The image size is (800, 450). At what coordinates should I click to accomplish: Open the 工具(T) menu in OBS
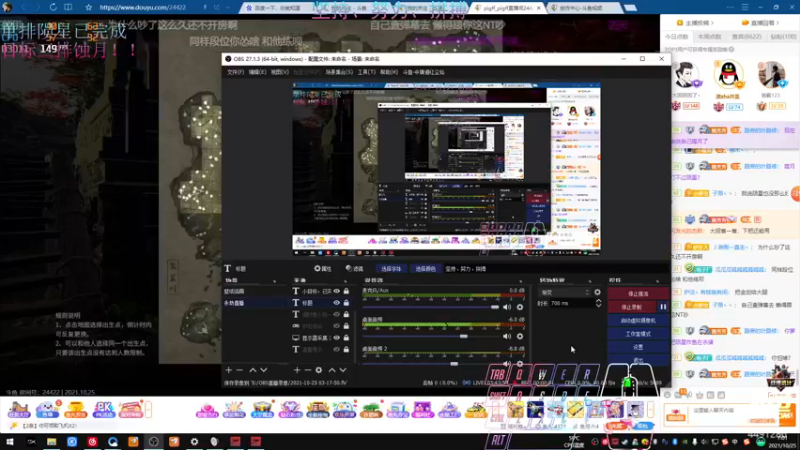[366, 72]
